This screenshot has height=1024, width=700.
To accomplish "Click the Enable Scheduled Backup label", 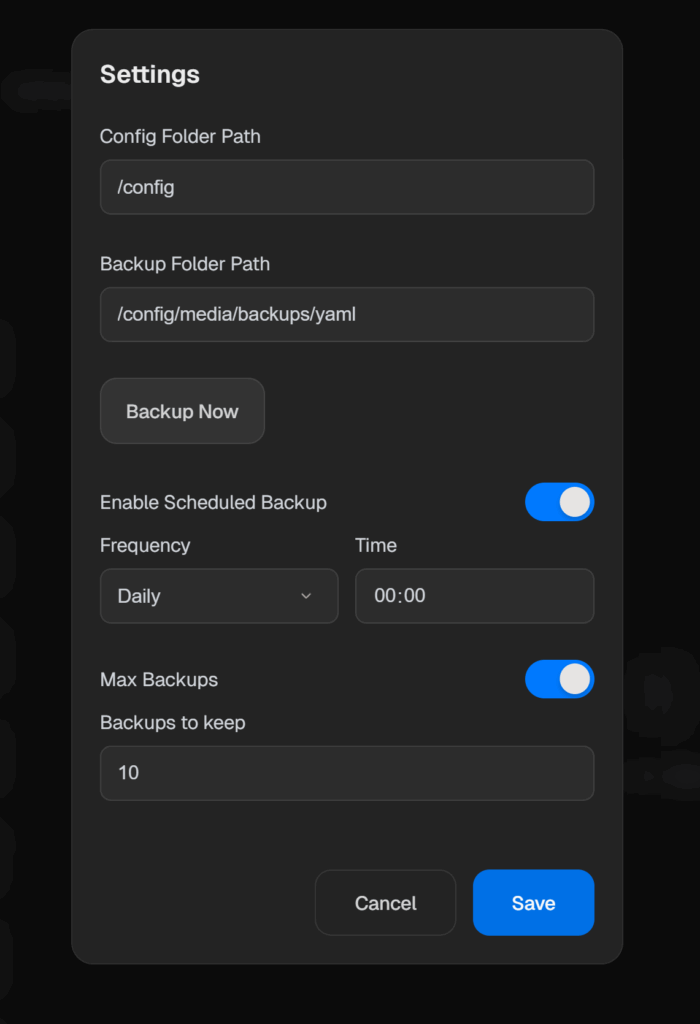I will pos(213,502).
